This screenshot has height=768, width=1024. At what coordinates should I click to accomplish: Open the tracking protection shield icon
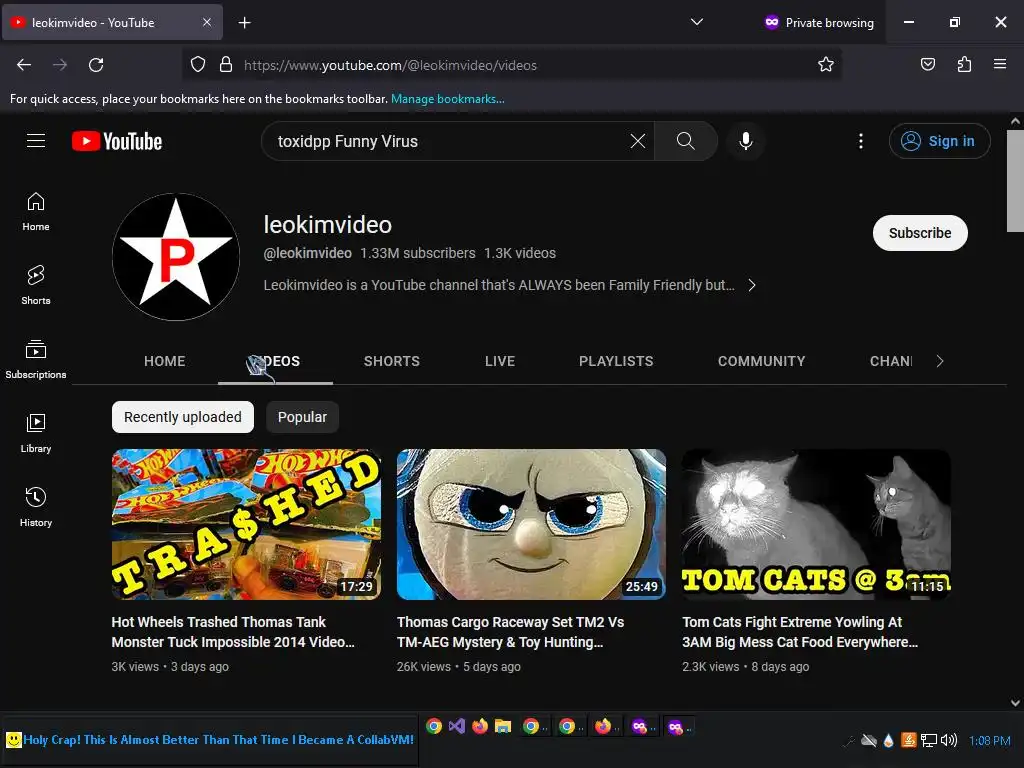coord(198,65)
